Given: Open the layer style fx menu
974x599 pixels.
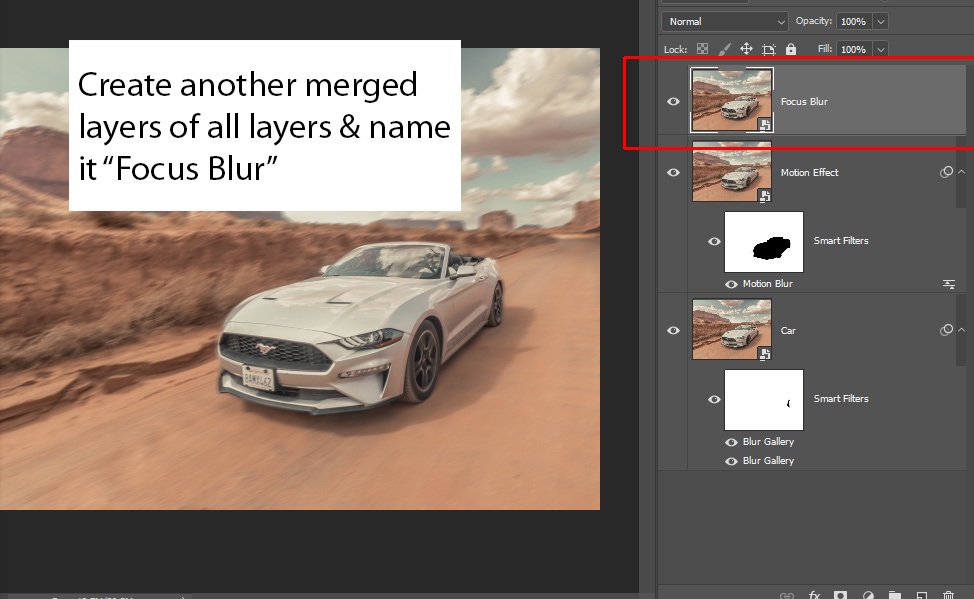Looking at the screenshot, I should [x=814, y=595].
